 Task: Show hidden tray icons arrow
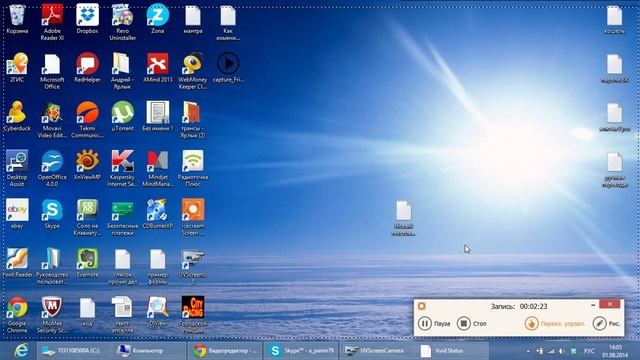[x=528, y=351]
